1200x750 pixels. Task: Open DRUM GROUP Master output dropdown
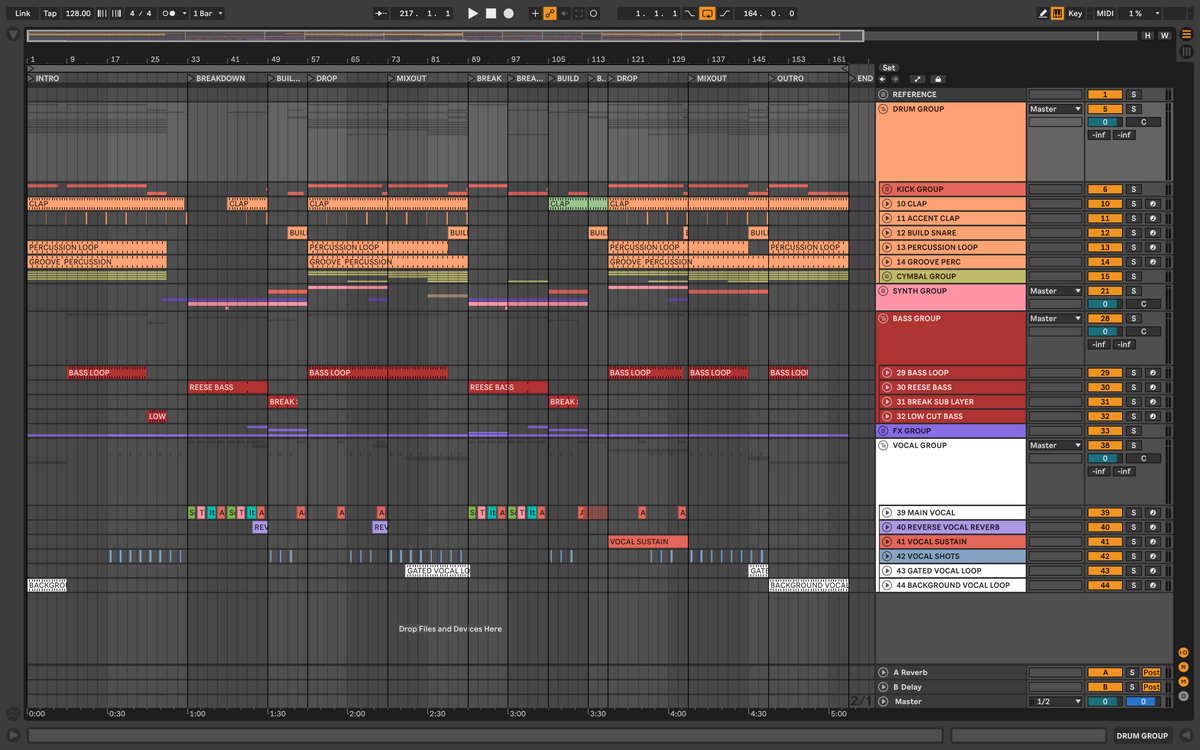pos(1056,109)
